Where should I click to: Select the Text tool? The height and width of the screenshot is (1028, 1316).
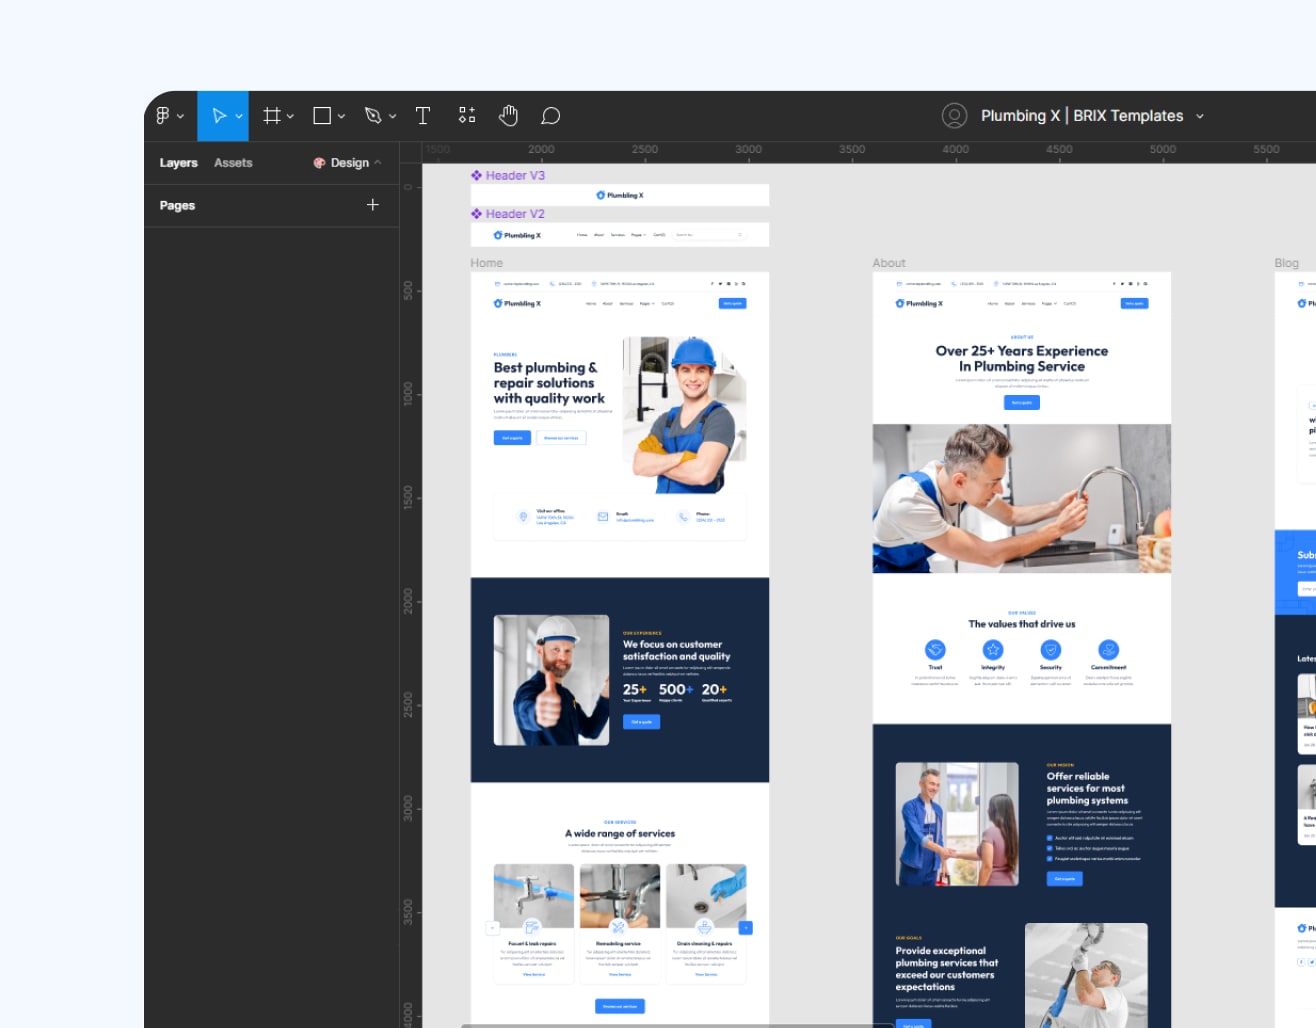[x=423, y=115]
